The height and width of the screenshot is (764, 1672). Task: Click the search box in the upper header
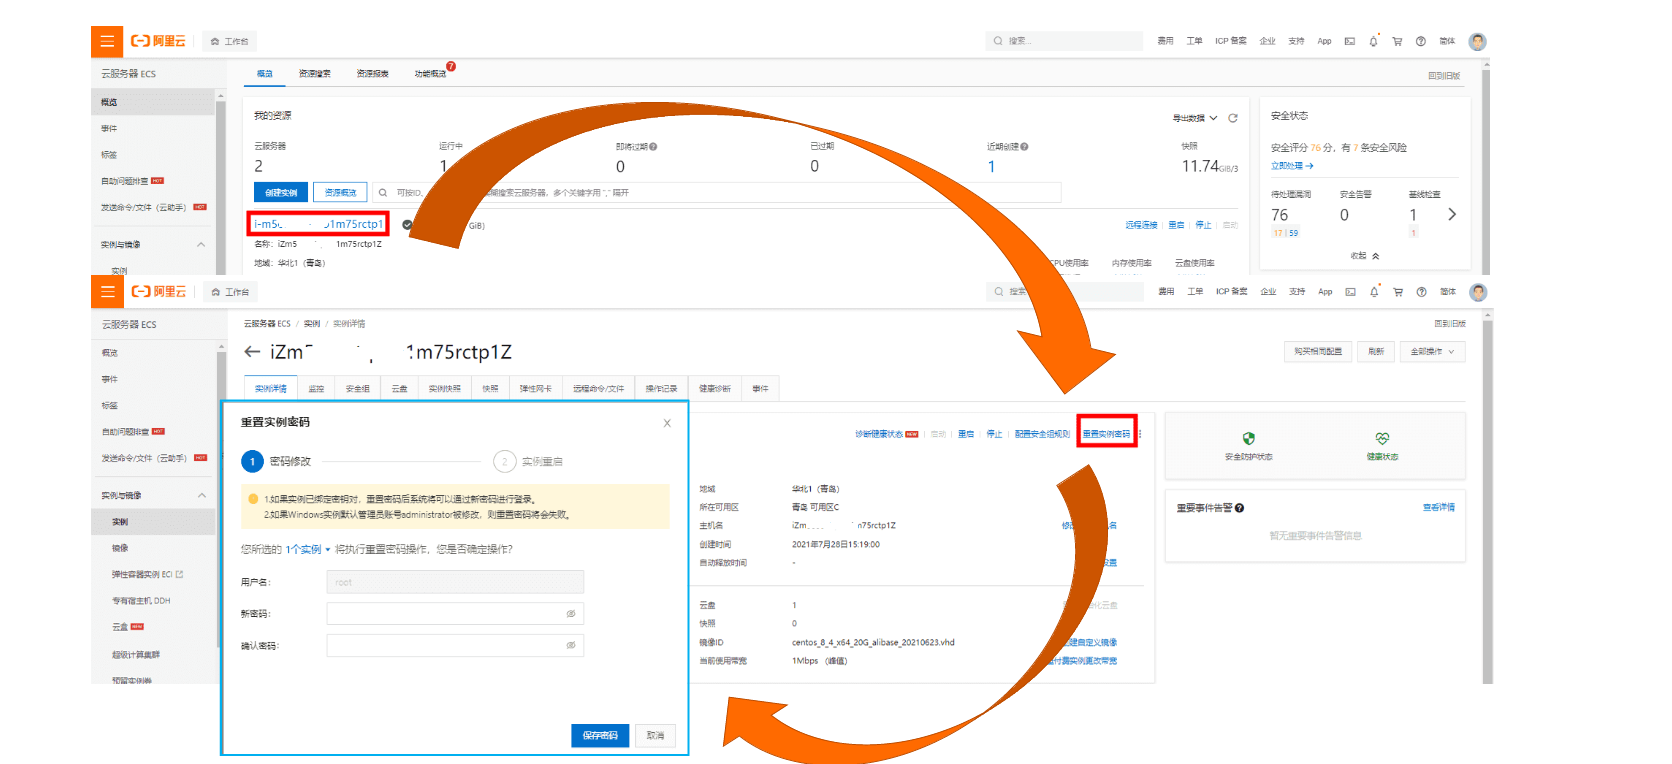[x=1064, y=41]
